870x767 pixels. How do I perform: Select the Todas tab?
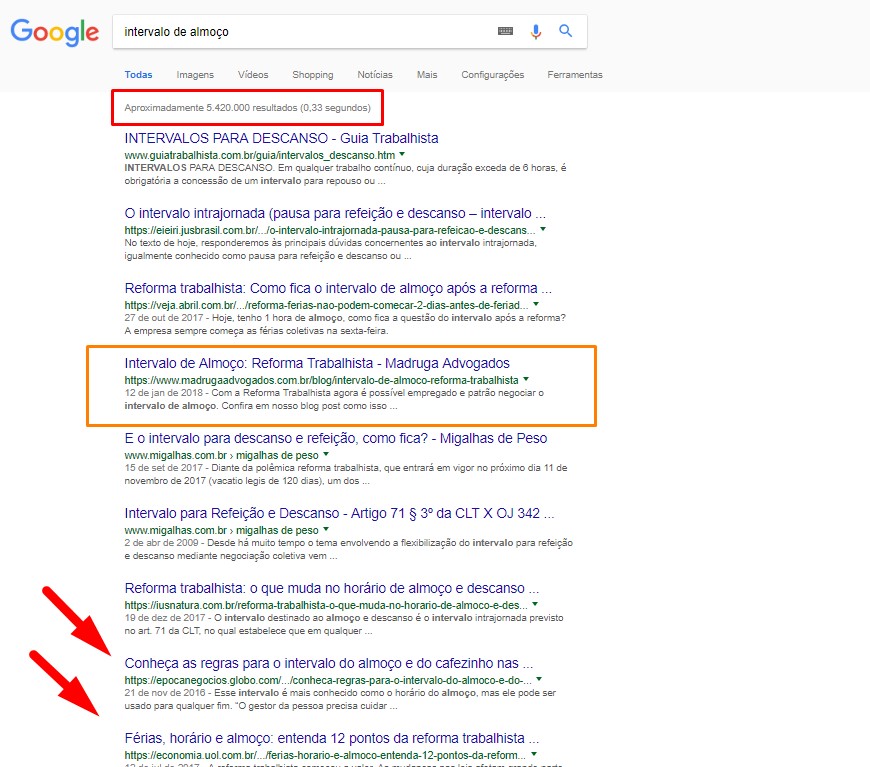click(x=138, y=74)
